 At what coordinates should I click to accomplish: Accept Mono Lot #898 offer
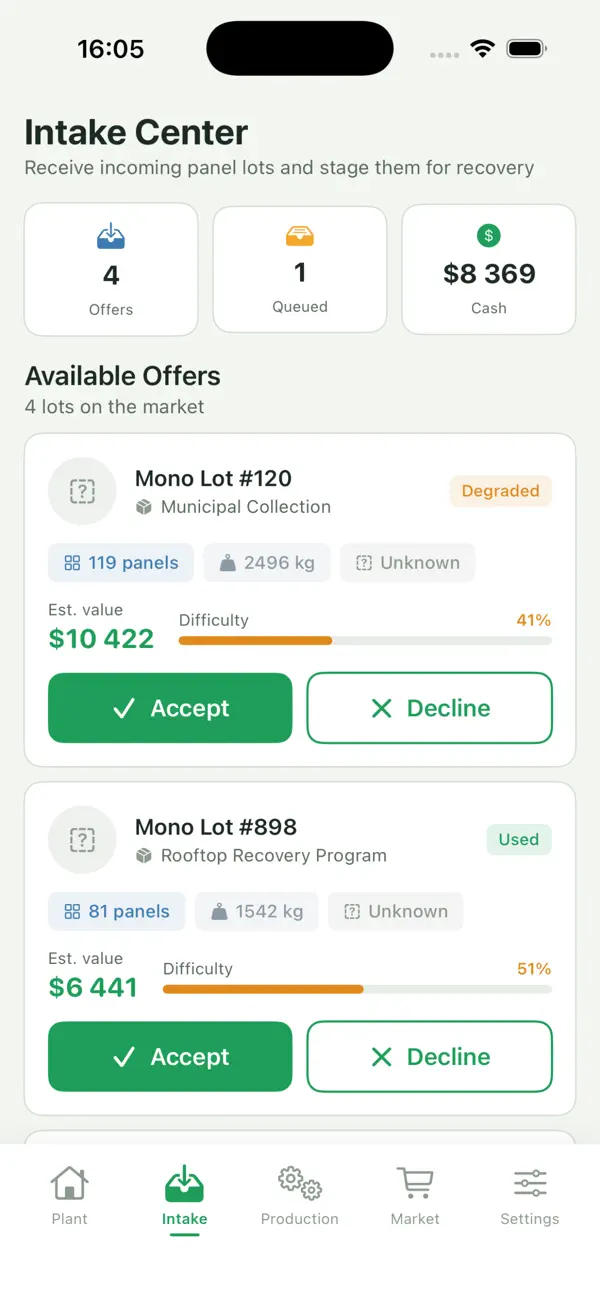click(x=170, y=1057)
